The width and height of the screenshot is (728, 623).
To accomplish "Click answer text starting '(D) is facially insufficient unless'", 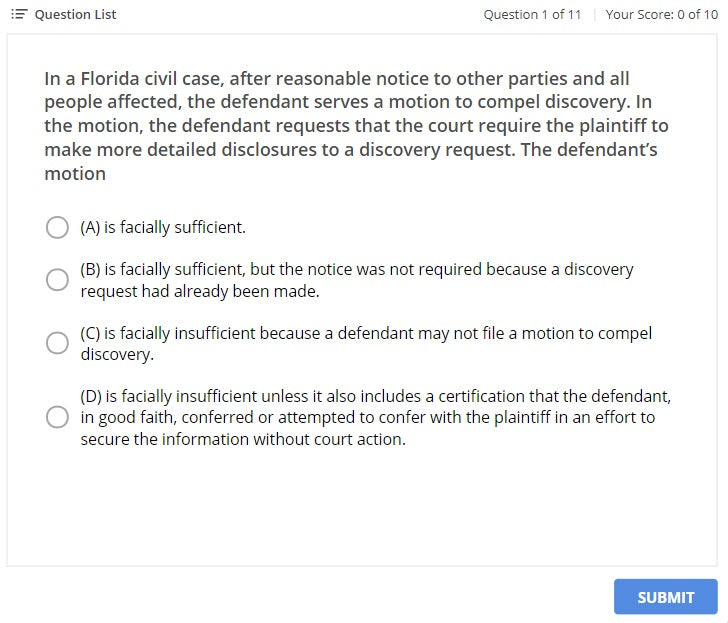I will pos(375,396).
